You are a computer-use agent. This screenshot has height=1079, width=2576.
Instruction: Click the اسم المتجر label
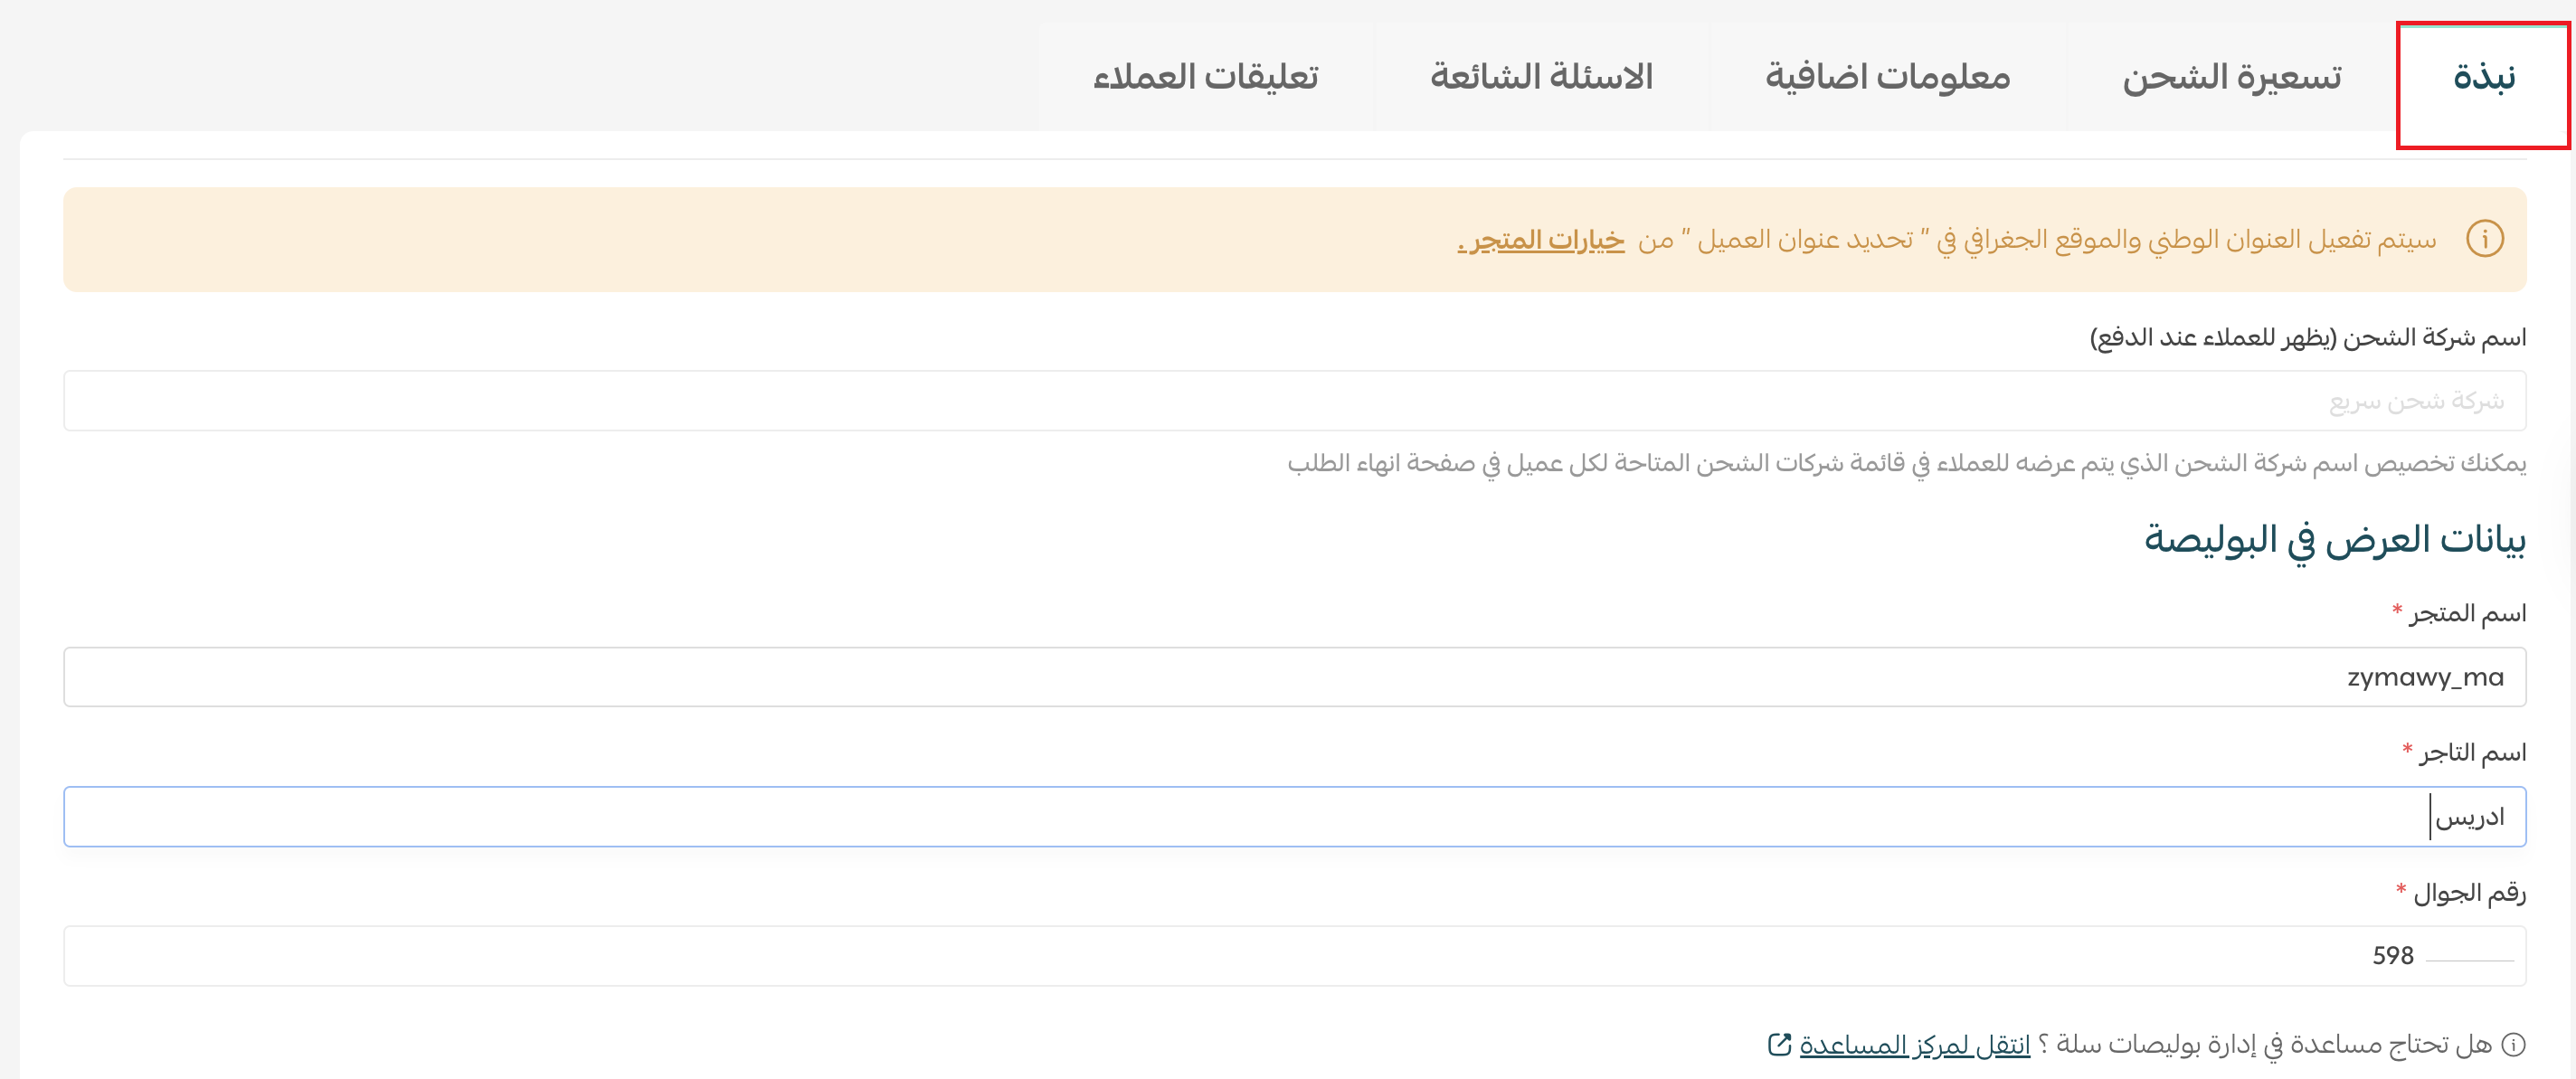2467,613
